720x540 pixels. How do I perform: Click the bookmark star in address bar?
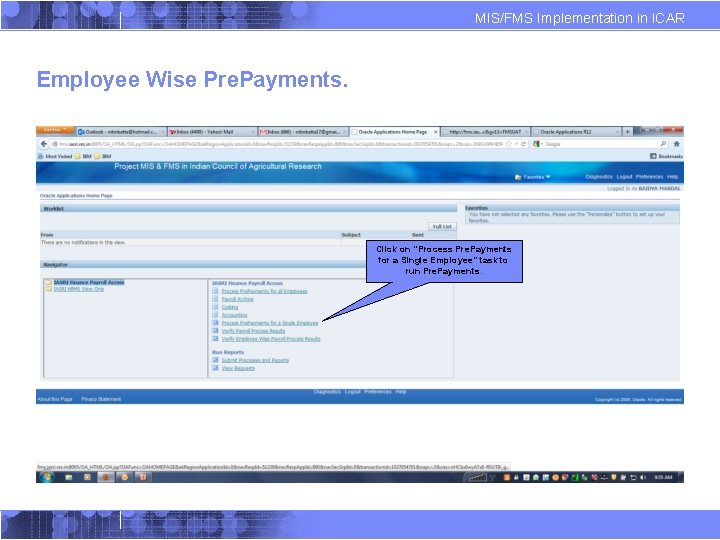[x=508, y=144]
